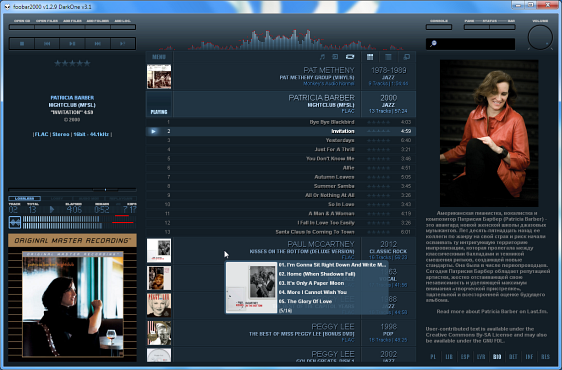Select track Bye Bye Blackbird
This screenshot has height=370, width=562.
coord(281,122)
